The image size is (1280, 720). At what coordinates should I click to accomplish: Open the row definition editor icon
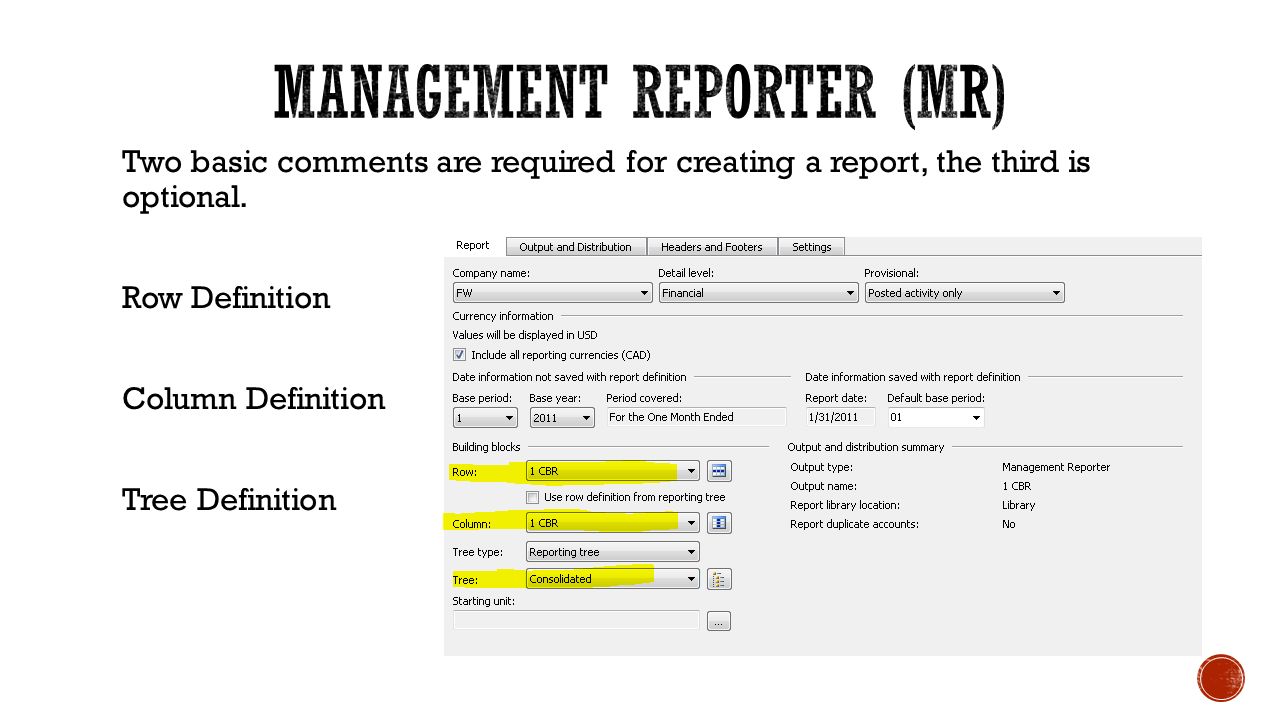719,471
